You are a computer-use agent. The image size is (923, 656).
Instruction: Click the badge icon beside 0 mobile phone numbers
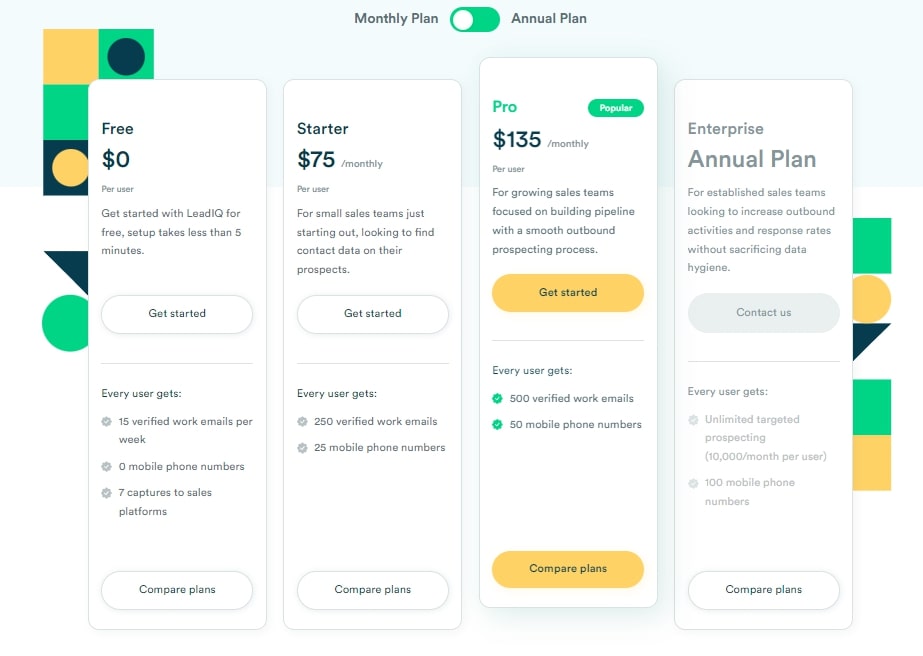[x=107, y=467]
